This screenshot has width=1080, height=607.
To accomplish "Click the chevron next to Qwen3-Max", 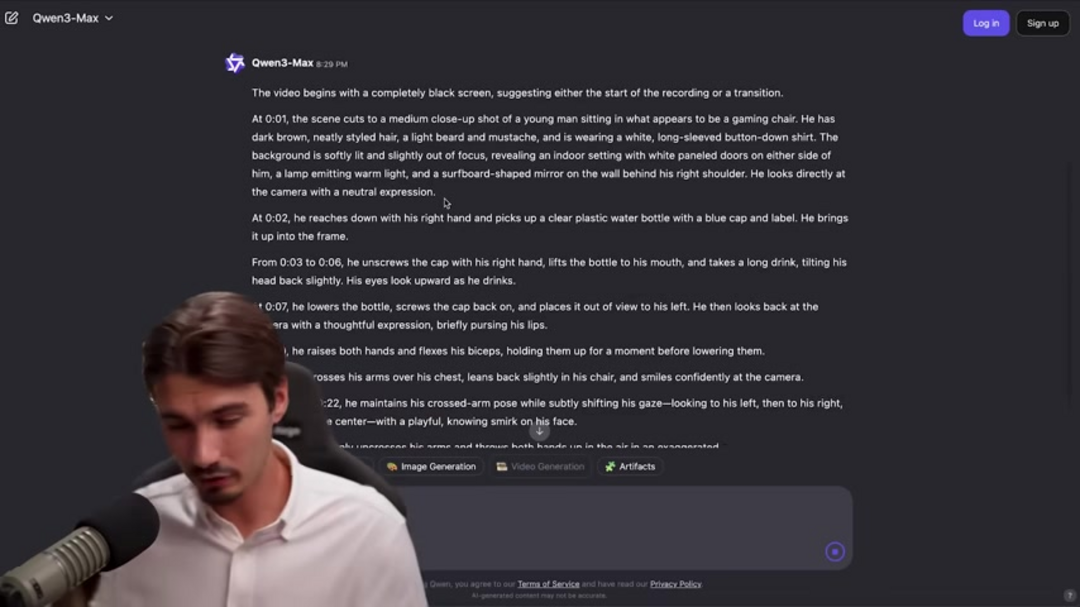I will click(x=109, y=19).
